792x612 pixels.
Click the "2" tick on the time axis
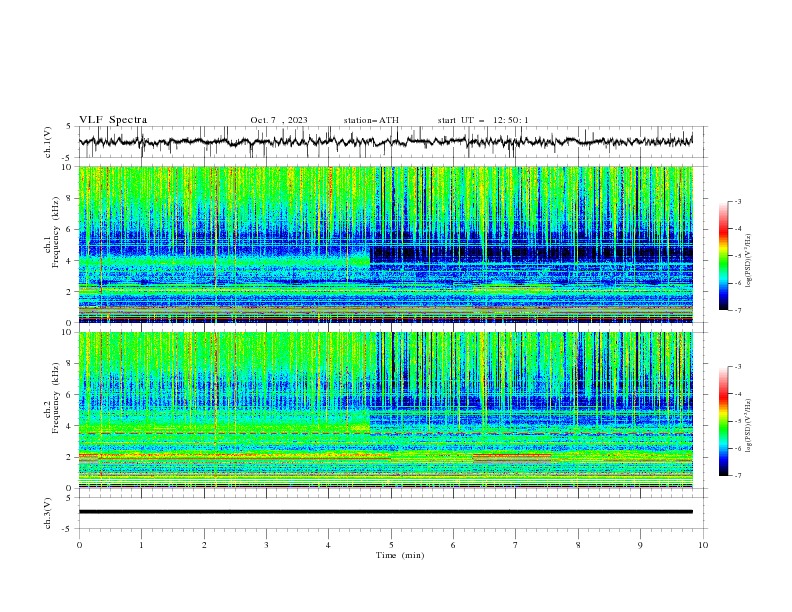tap(204, 545)
